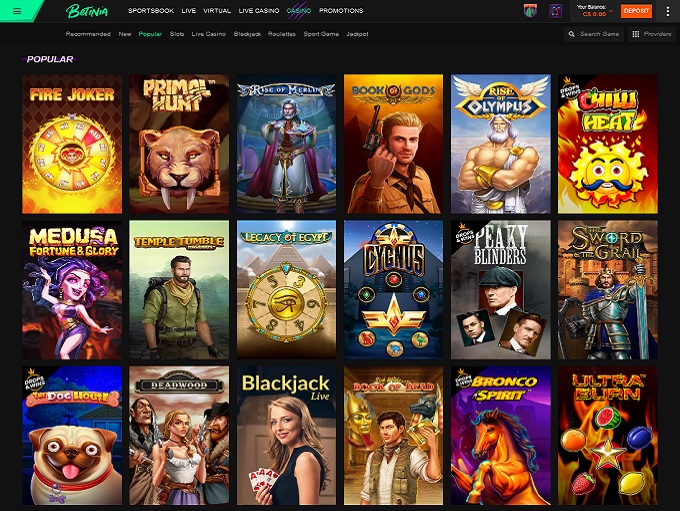Open the Peaky Blinders slot thumbnail
680x511 pixels.
coord(500,290)
